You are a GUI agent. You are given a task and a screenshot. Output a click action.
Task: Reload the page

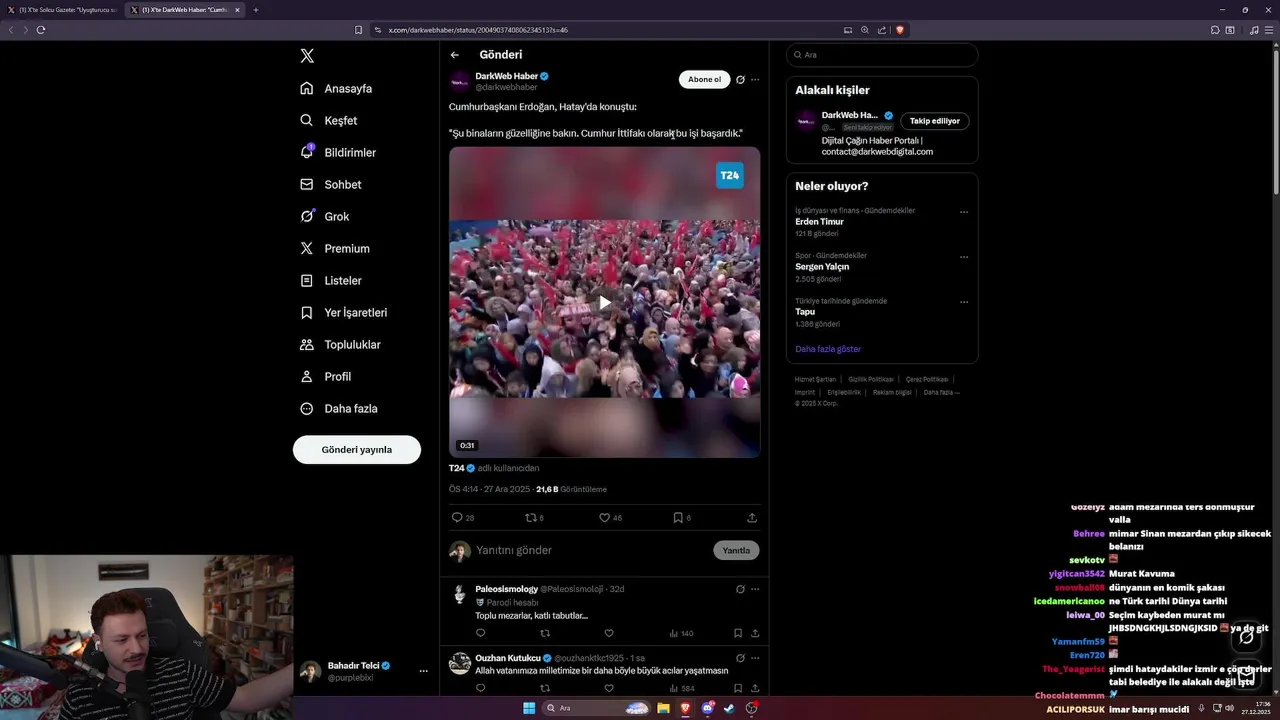point(41,30)
